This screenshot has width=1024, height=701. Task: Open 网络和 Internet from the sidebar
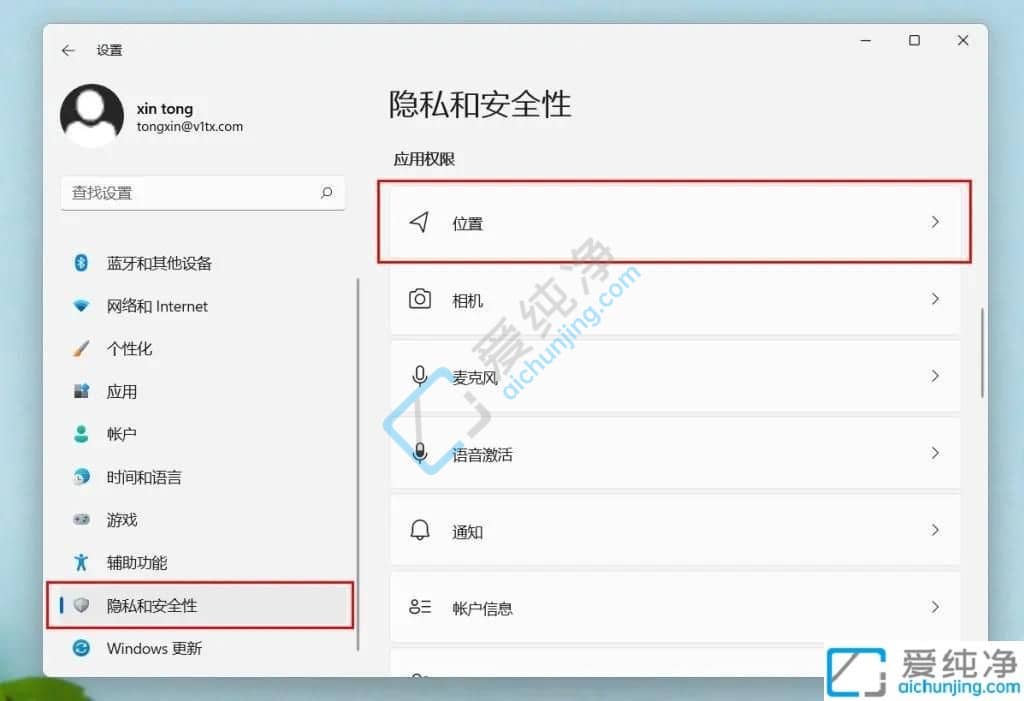(157, 306)
